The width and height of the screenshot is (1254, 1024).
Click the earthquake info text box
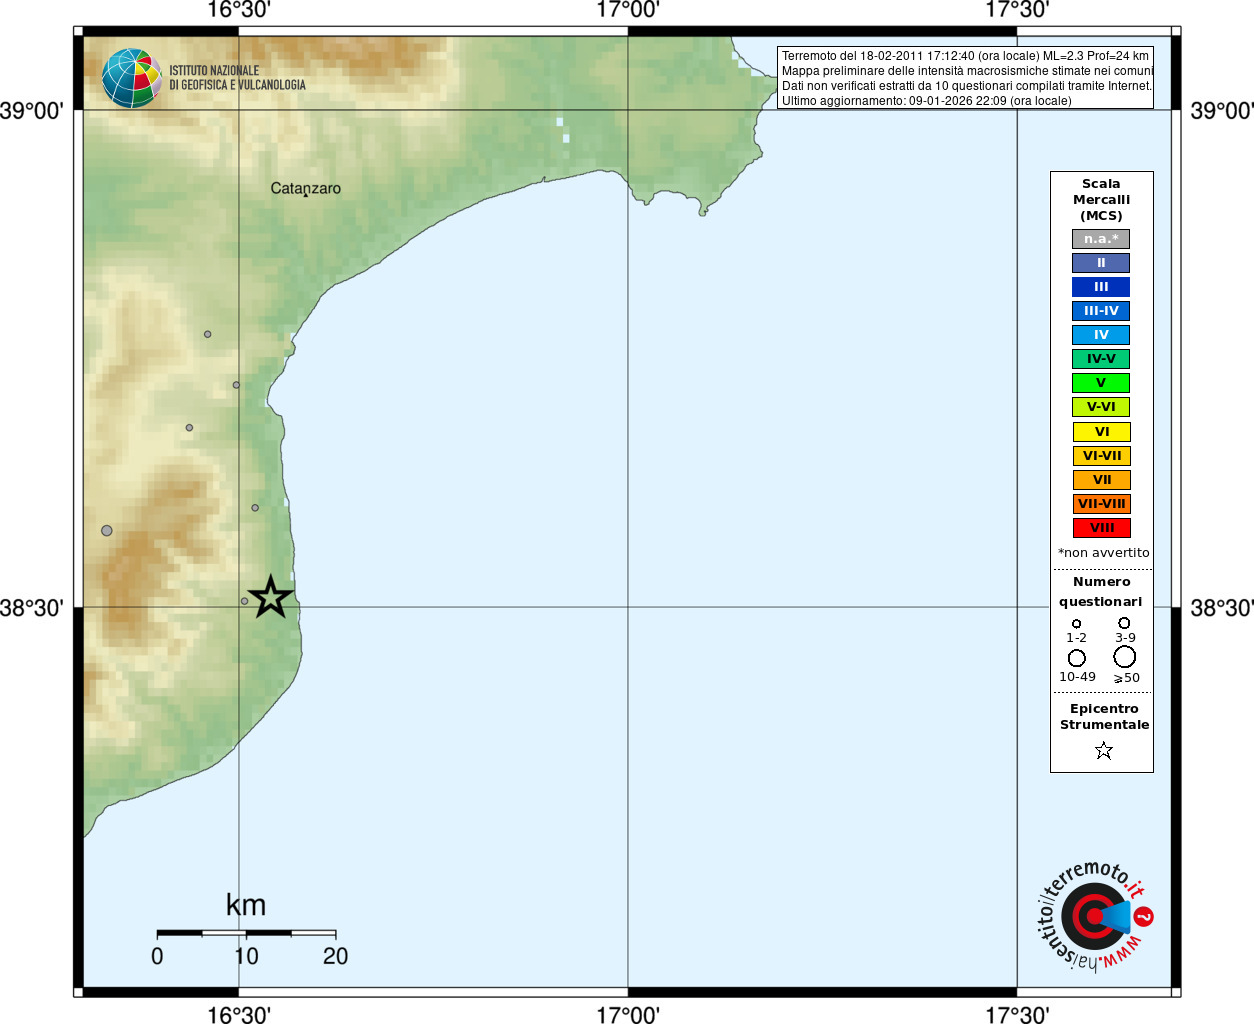966,78
